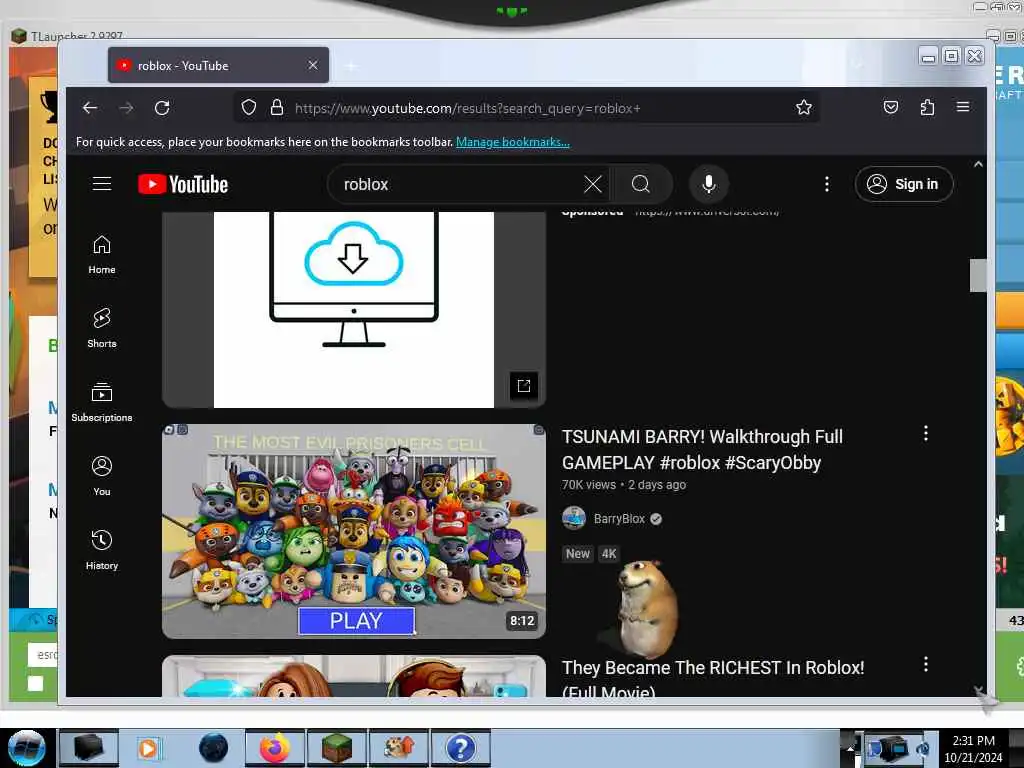Open the sponsored ad external link icon
Screen dimensions: 1024x768
524,385
